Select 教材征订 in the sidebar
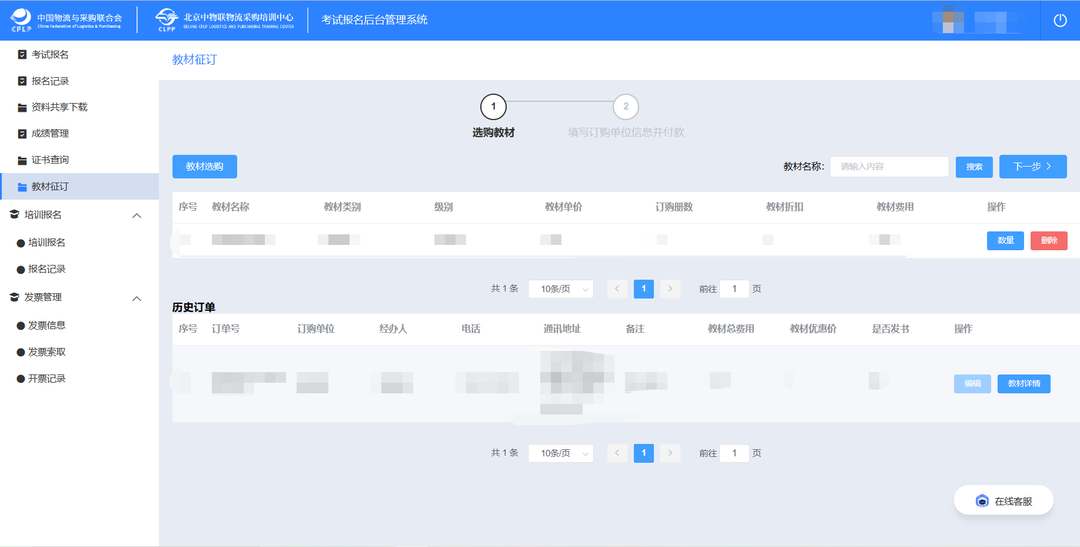The image size is (1080, 547). pyautogui.click(x=79, y=186)
